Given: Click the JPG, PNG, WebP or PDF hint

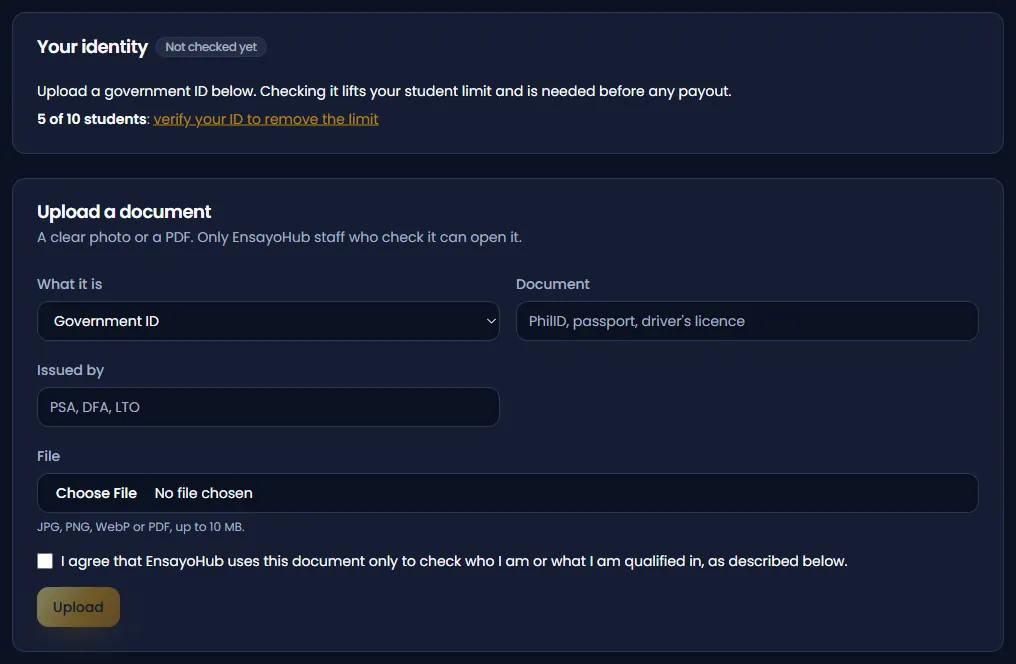Looking at the screenshot, I should pyautogui.click(x=141, y=527).
